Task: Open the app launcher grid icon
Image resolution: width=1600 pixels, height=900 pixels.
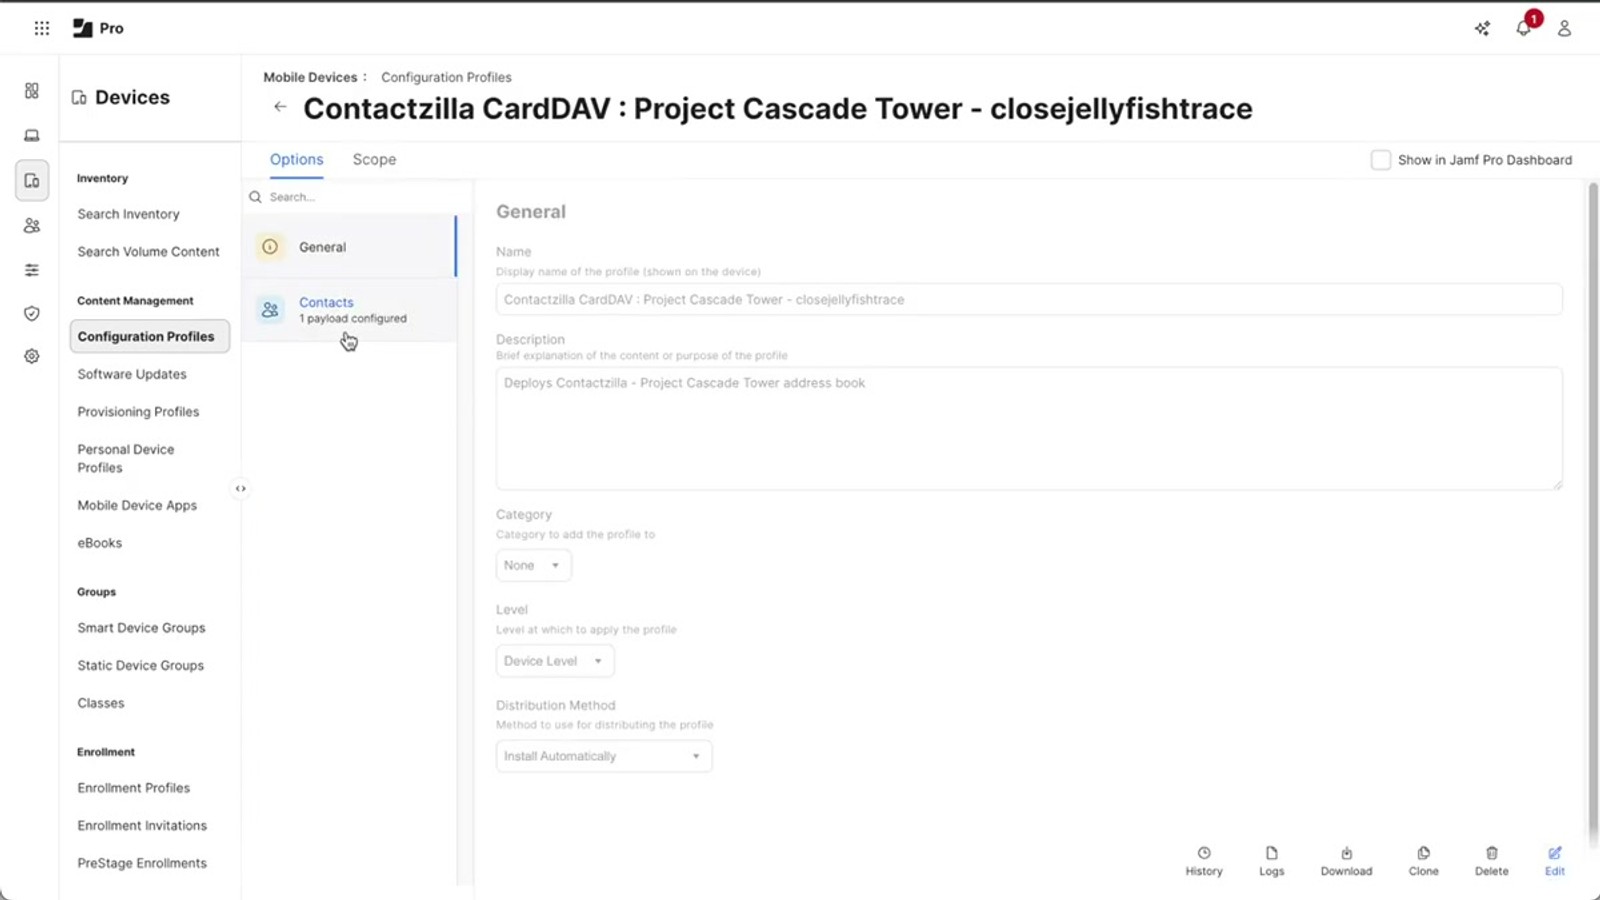Action: pyautogui.click(x=42, y=28)
